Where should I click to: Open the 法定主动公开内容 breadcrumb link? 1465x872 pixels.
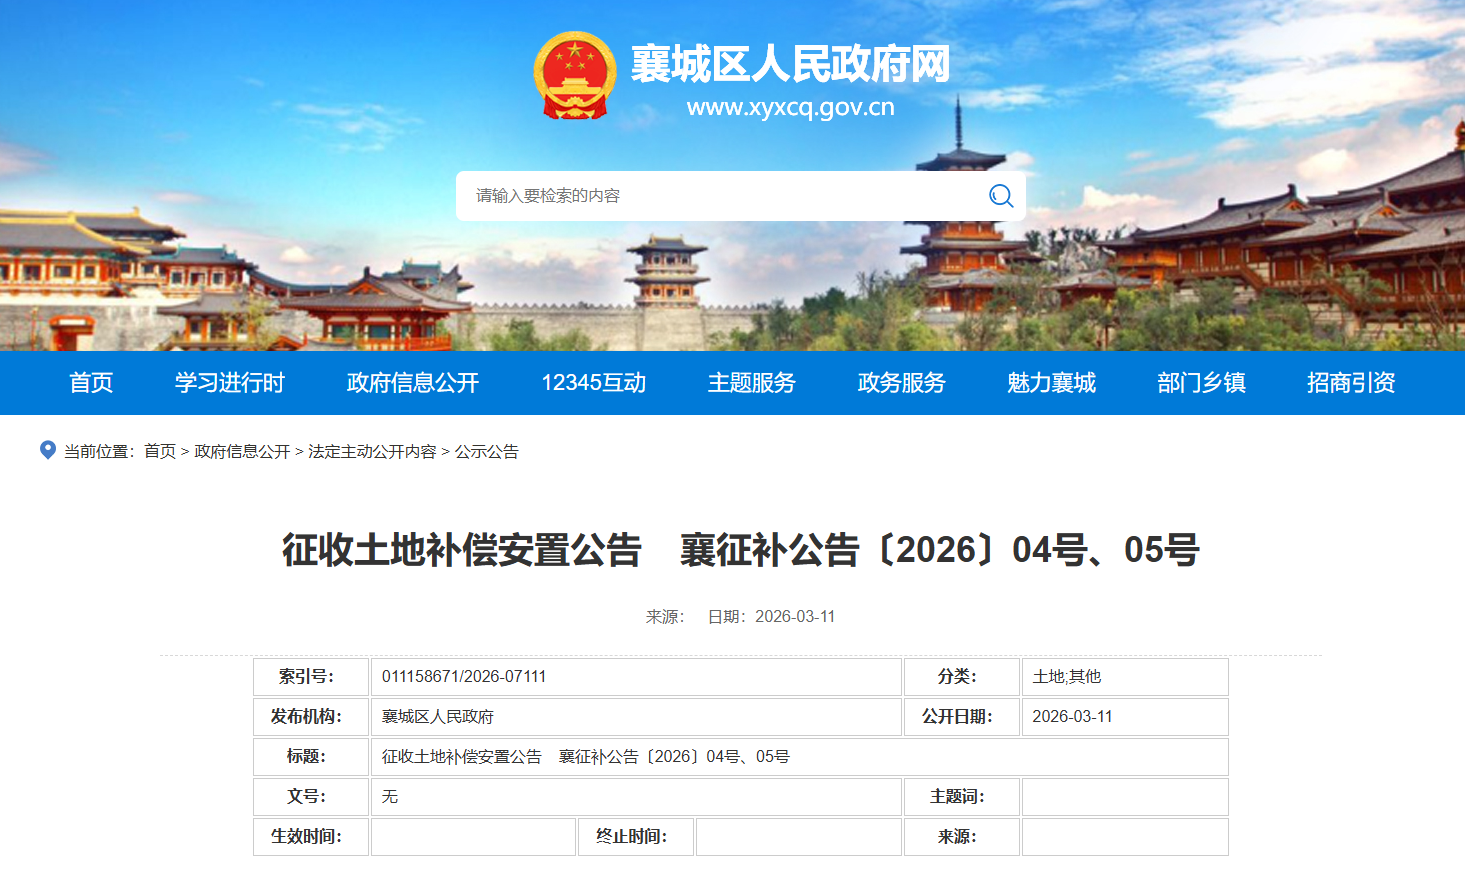click(x=372, y=452)
